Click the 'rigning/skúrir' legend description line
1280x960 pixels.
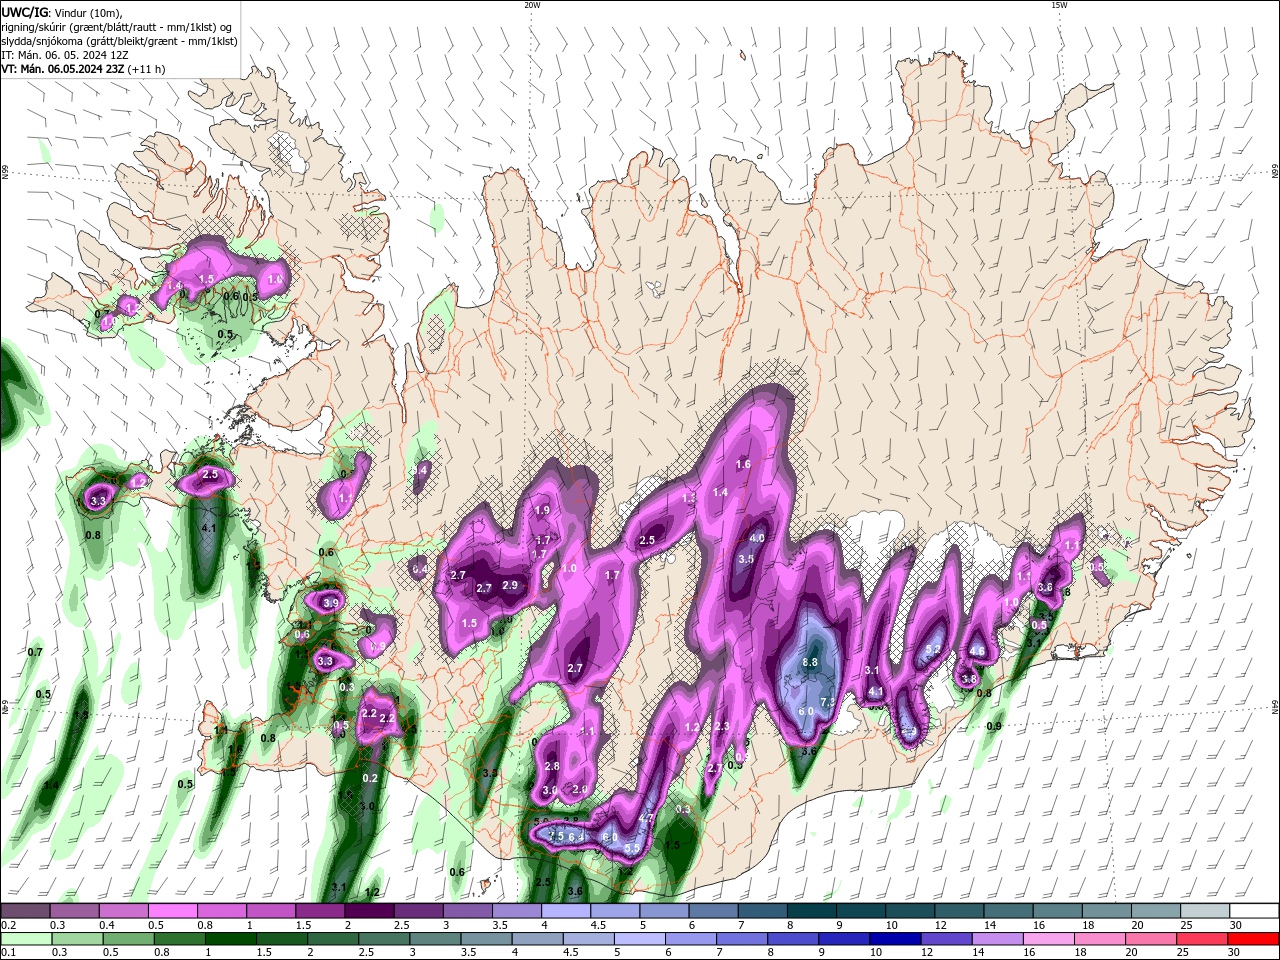coord(116,27)
